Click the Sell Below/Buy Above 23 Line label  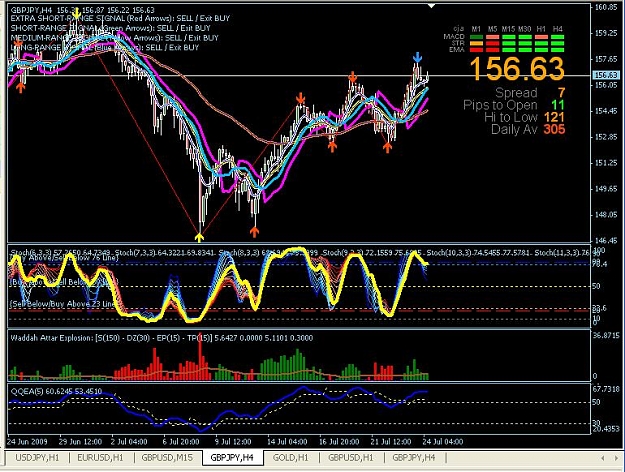tap(63, 304)
